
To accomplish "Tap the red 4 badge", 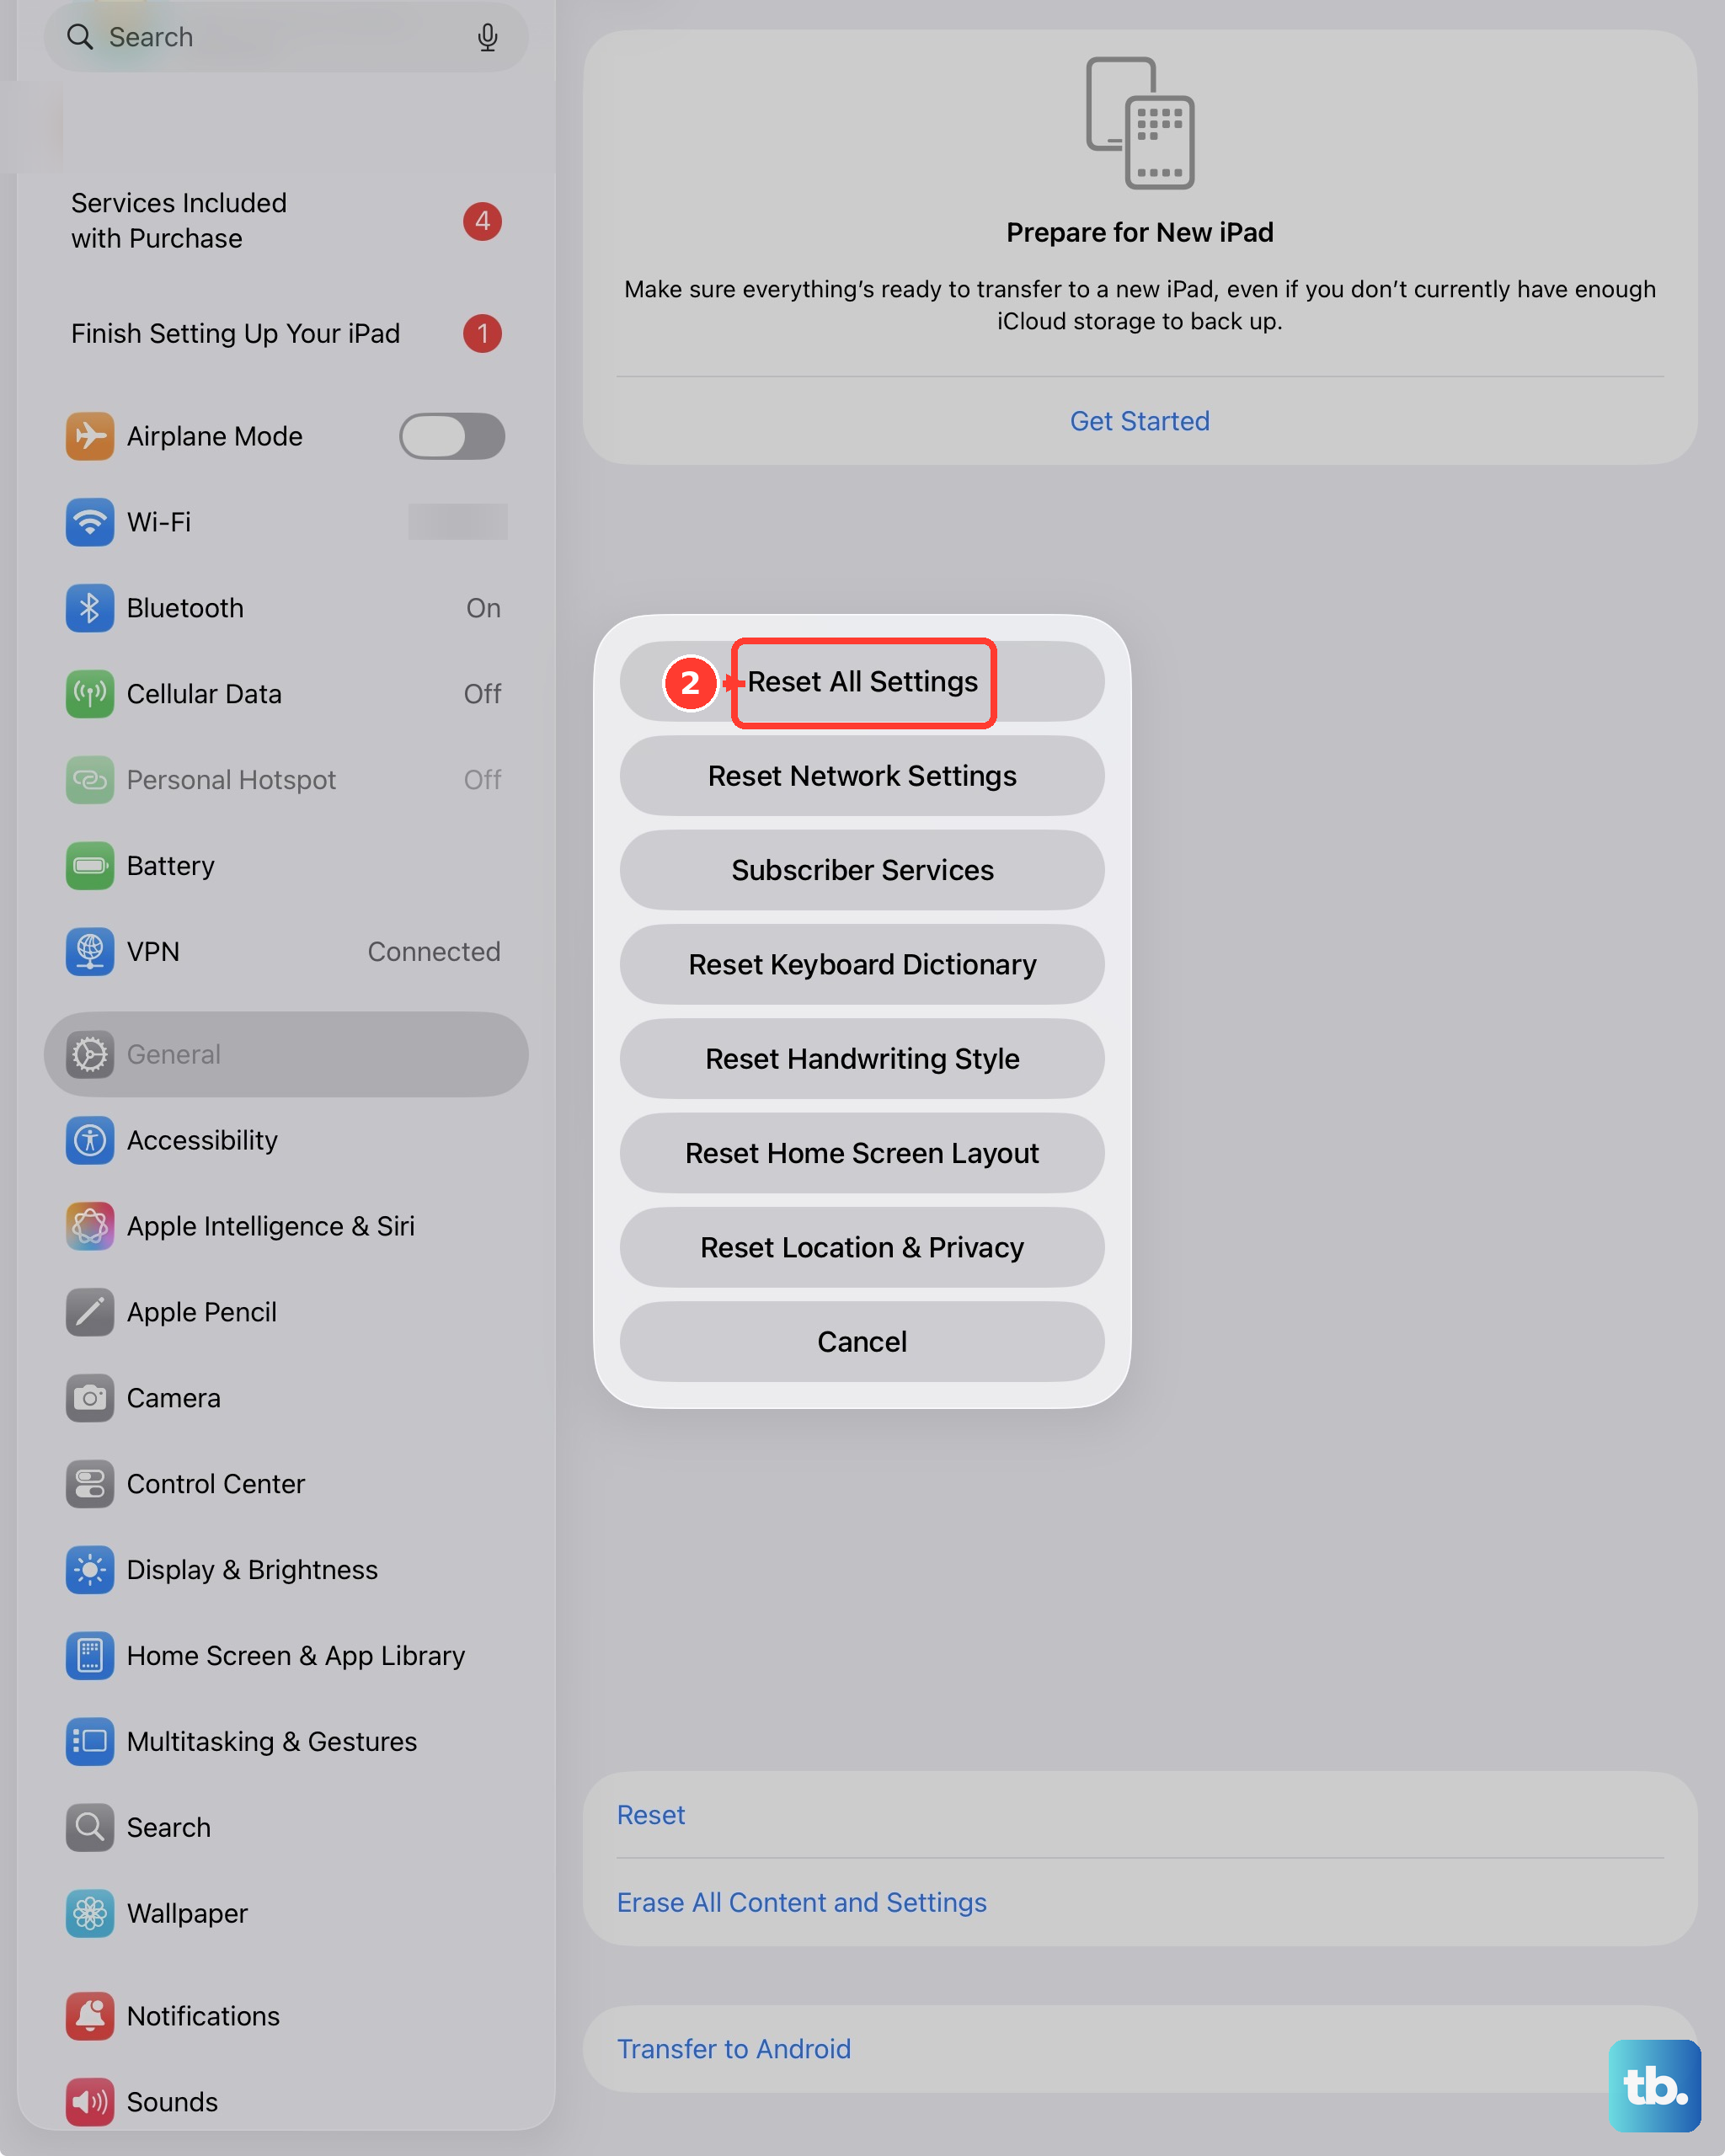I will pyautogui.click(x=482, y=221).
